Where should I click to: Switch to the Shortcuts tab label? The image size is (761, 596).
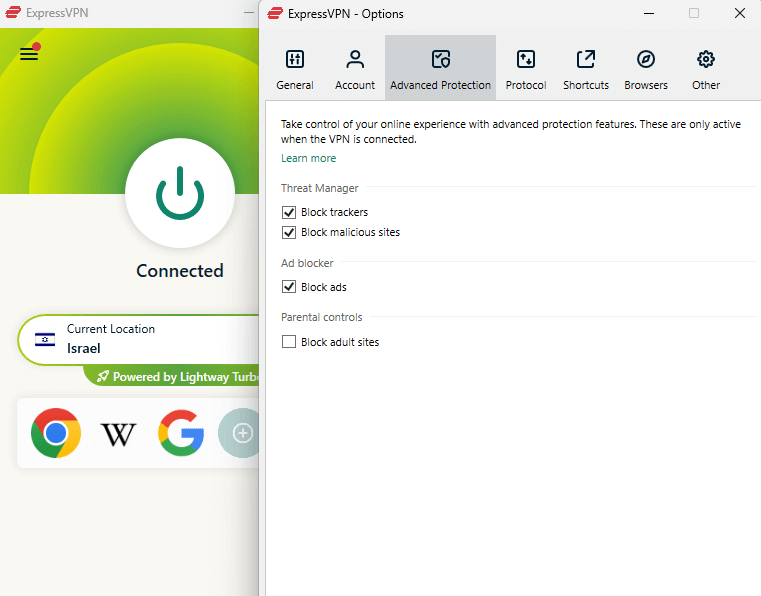click(586, 85)
